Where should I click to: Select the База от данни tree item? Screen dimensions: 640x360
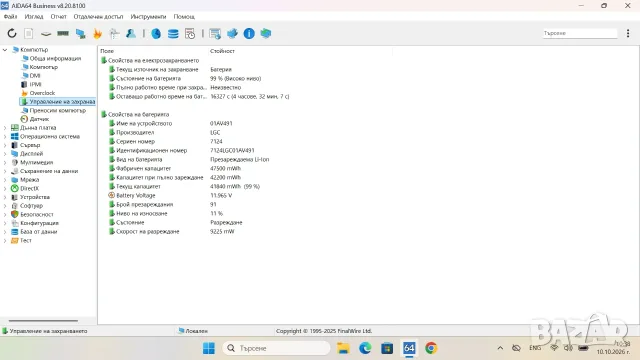39,232
